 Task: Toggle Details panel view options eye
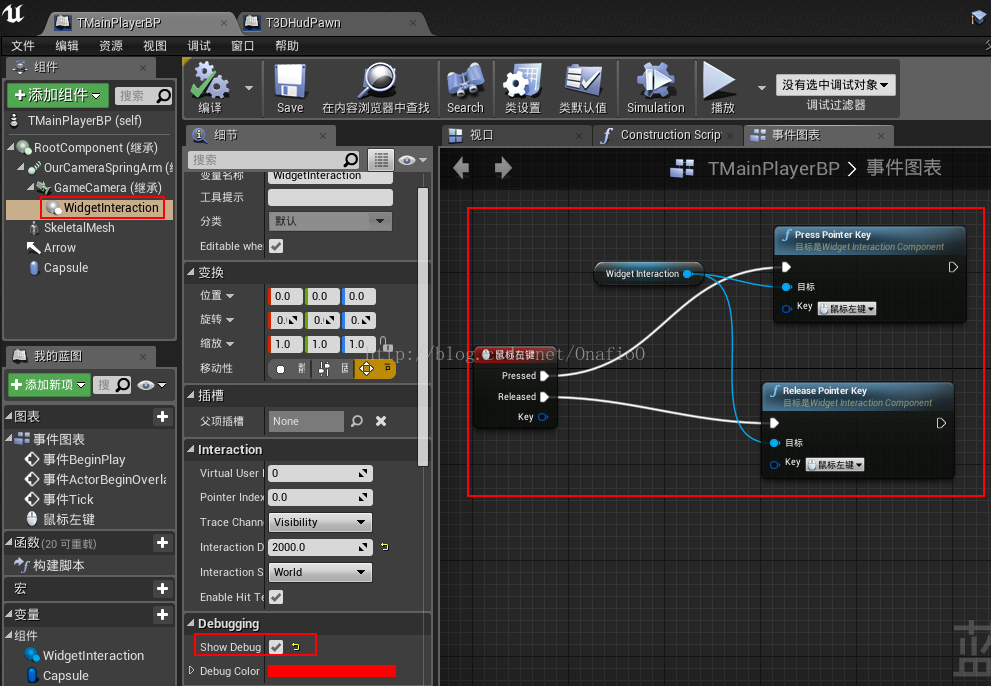[412, 160]
